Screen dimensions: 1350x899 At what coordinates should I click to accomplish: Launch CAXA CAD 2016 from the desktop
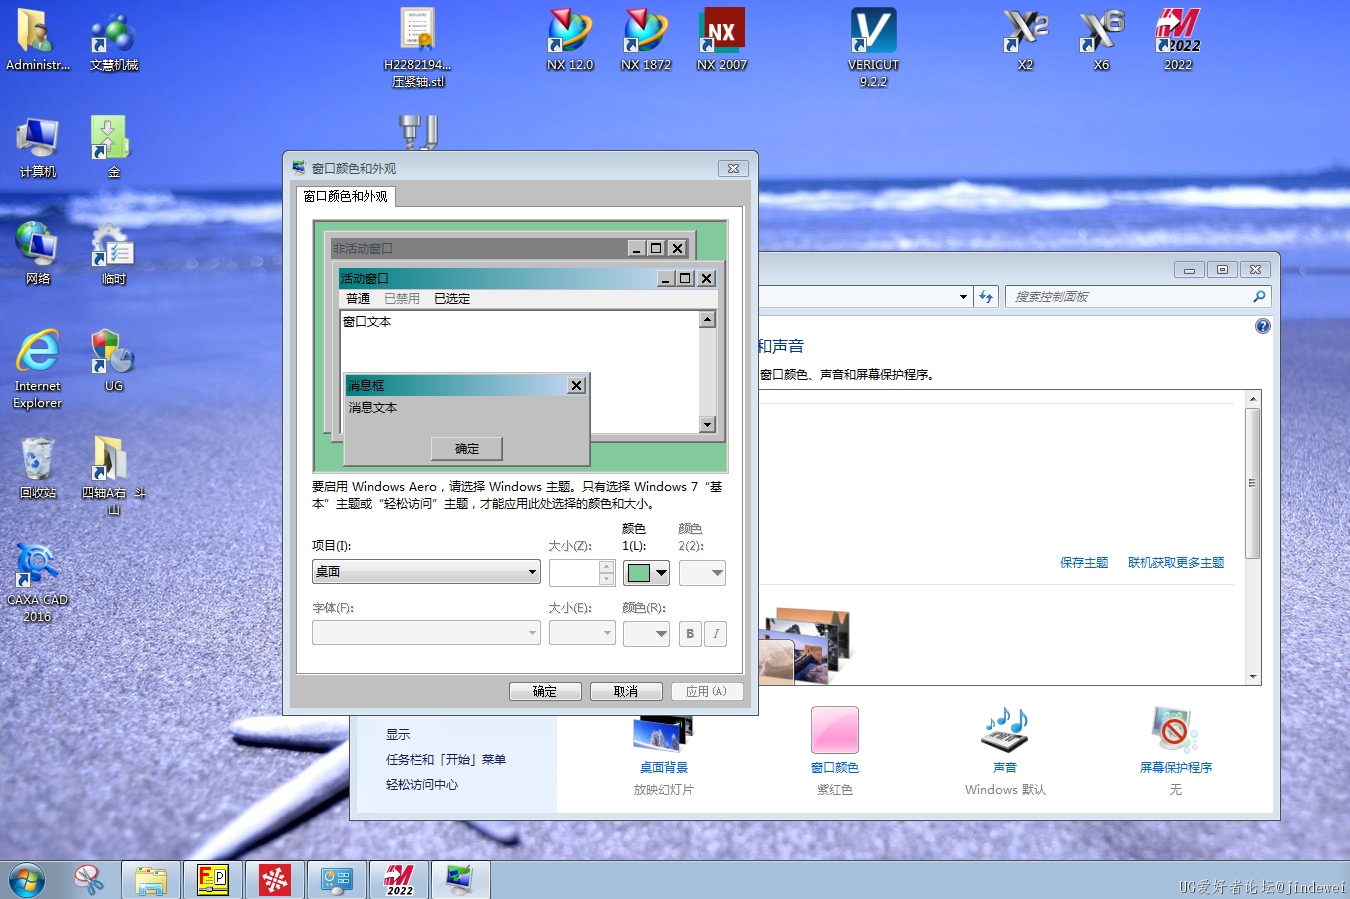[37, 583]
